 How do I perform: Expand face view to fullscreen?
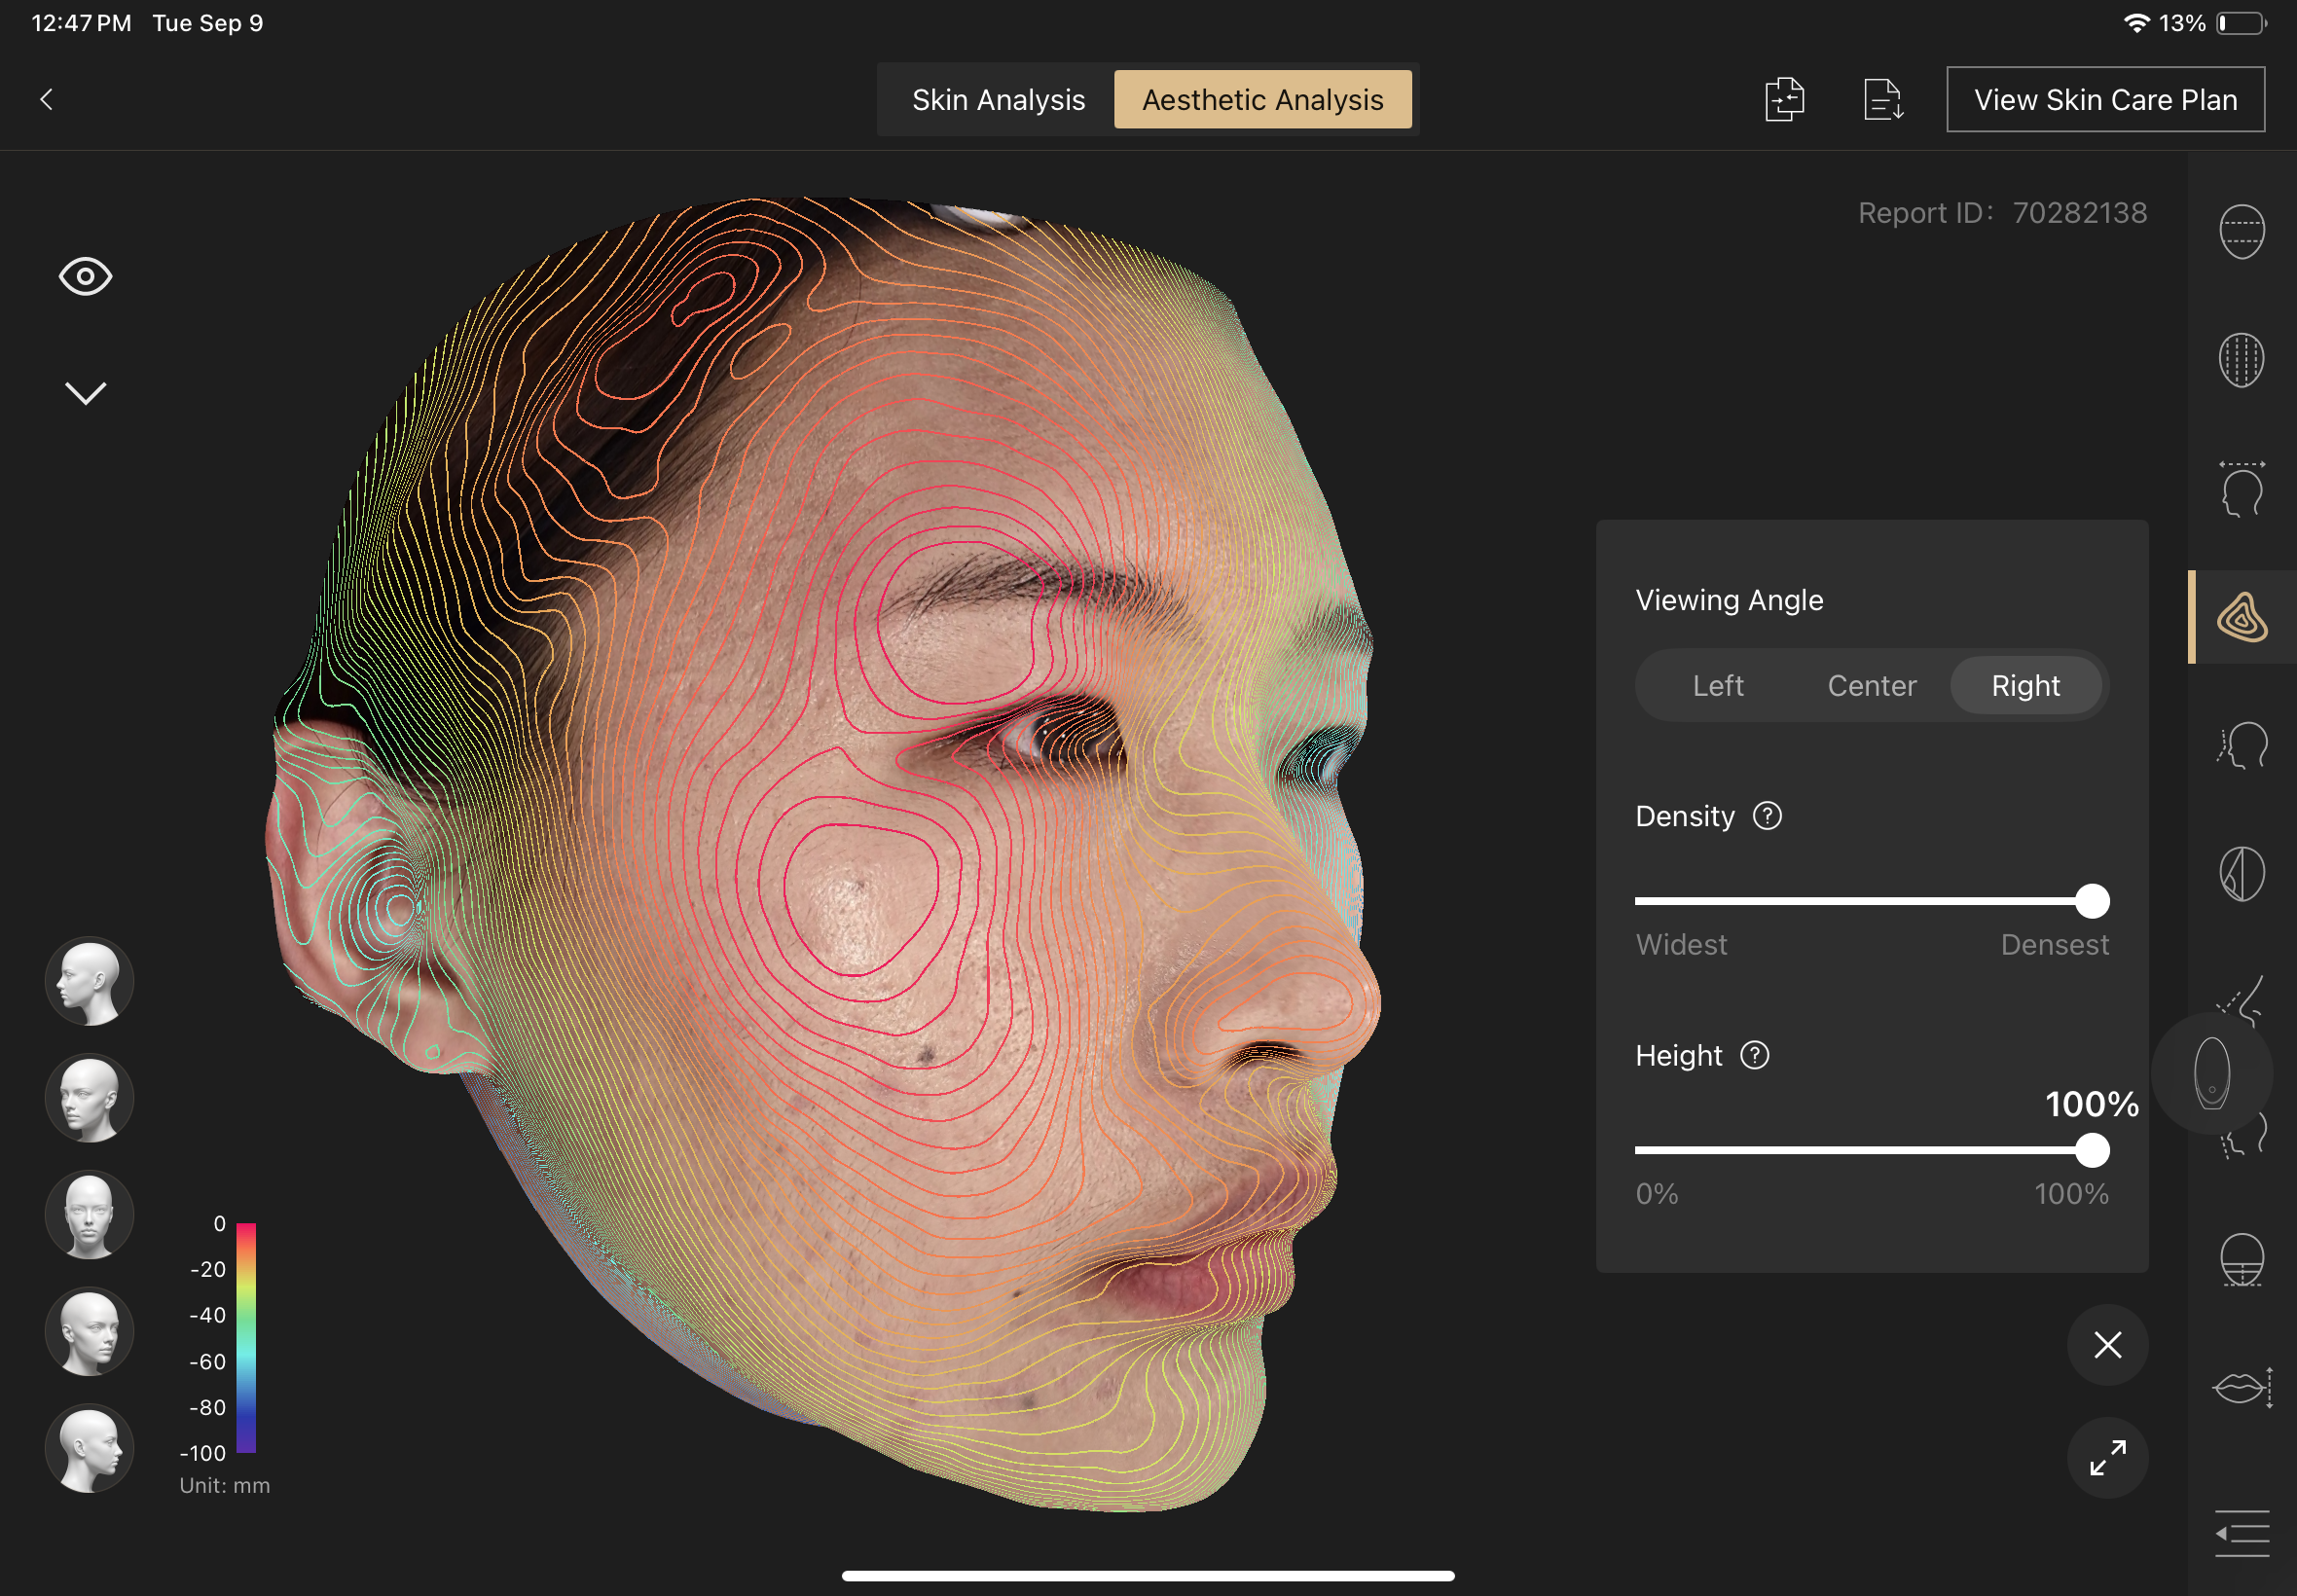pyautogui.click(x=2107, y=1457)
